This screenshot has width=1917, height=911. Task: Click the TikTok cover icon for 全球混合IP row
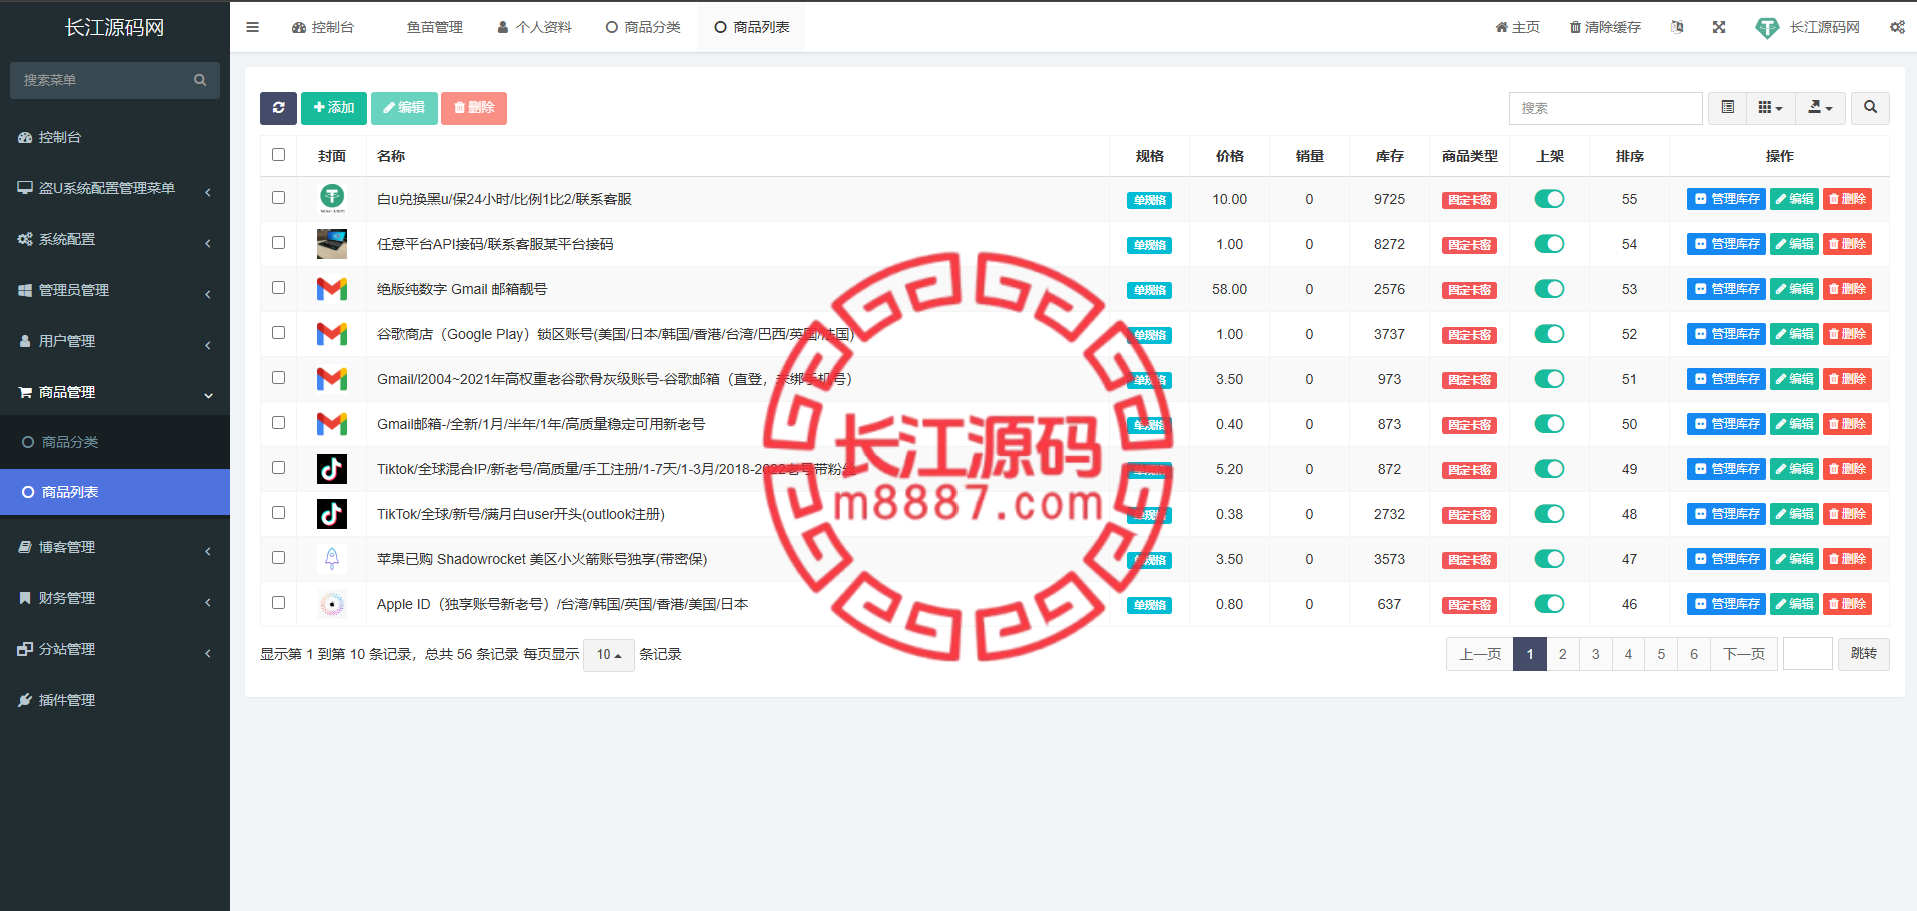tap(332, 469)
